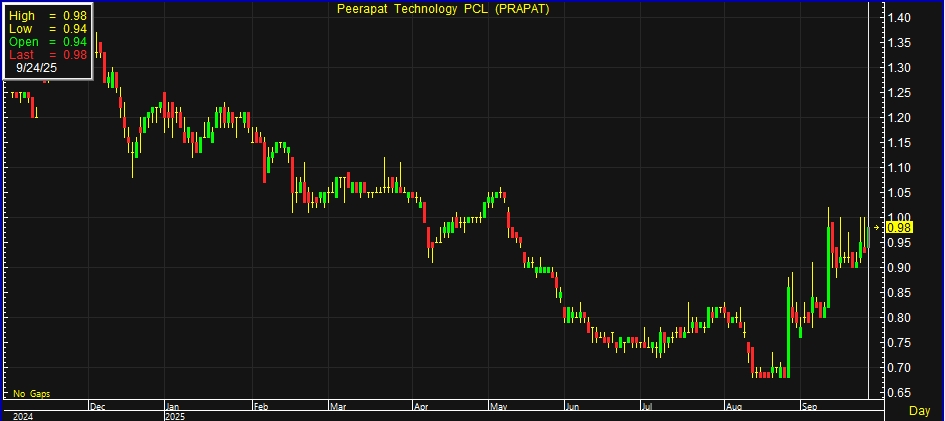Click the 1.35 price axis label
This screenshot has width=945, height=421.
(x=900, y=43)
